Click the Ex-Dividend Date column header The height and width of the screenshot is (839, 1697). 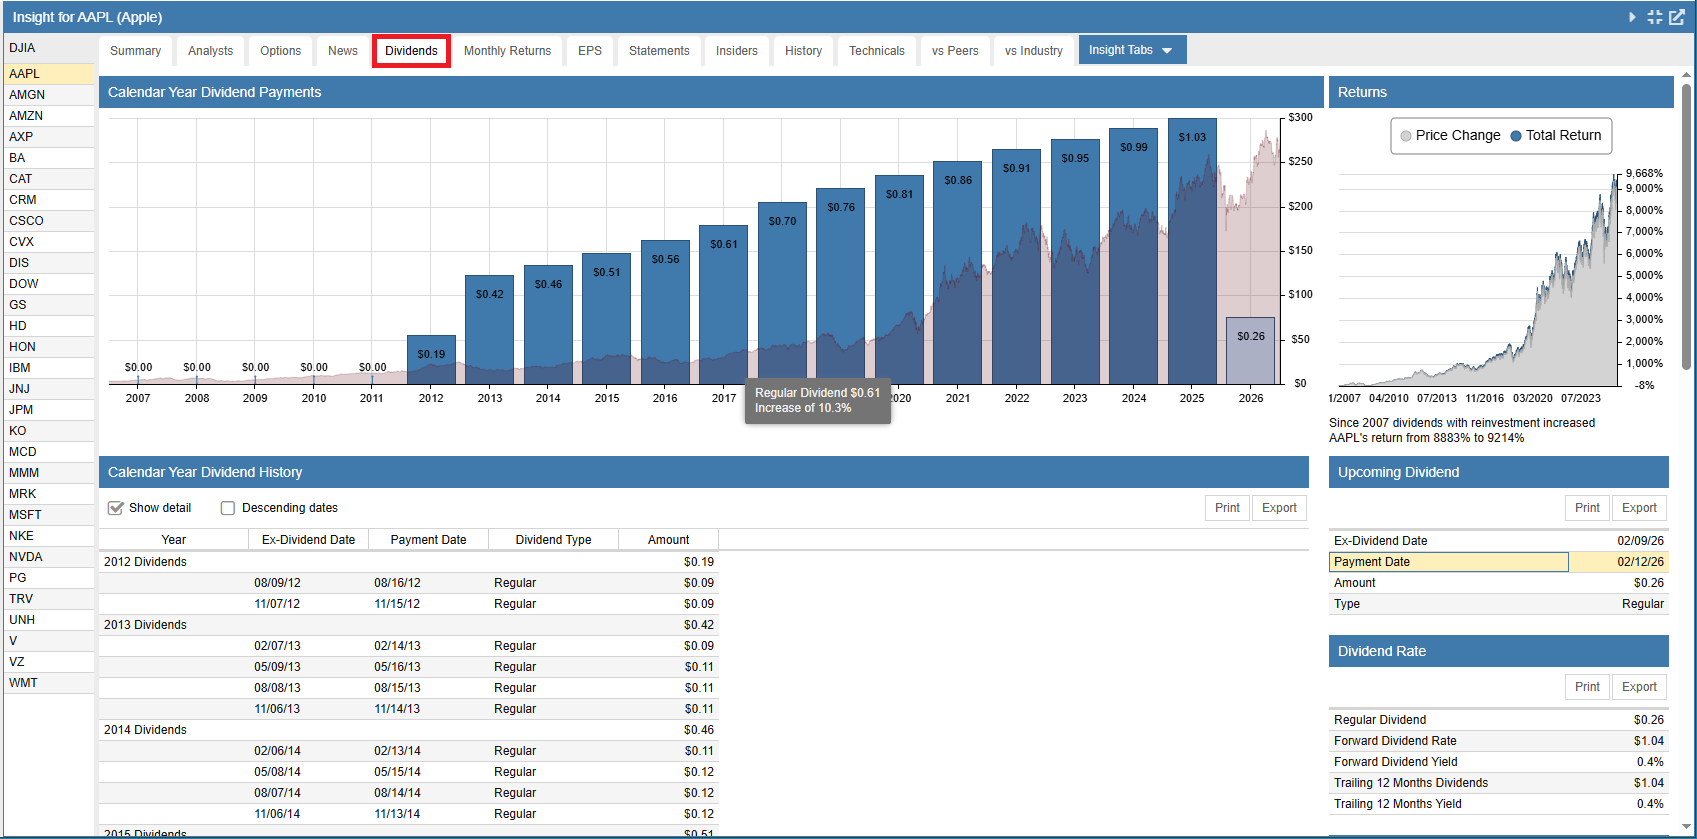(x=308, y=540)
